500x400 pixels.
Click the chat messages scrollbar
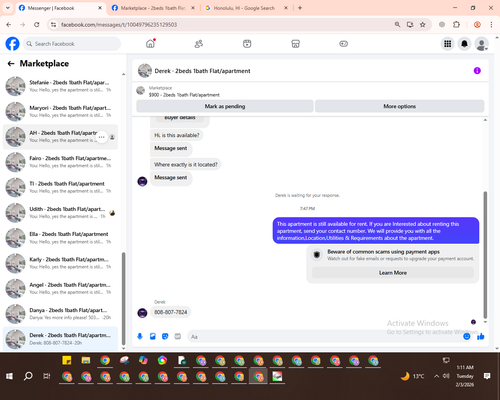(485, 255)
